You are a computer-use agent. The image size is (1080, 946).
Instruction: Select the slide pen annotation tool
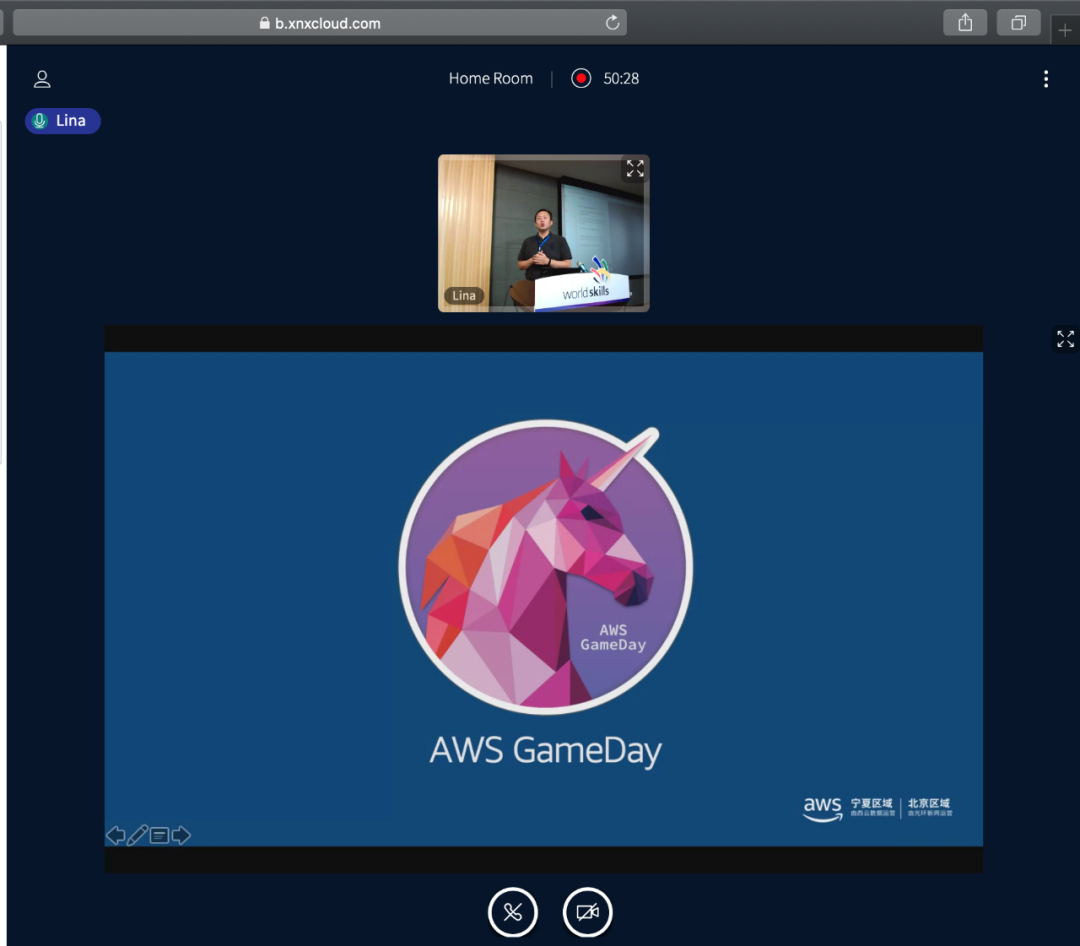click(x=137, y=835)
